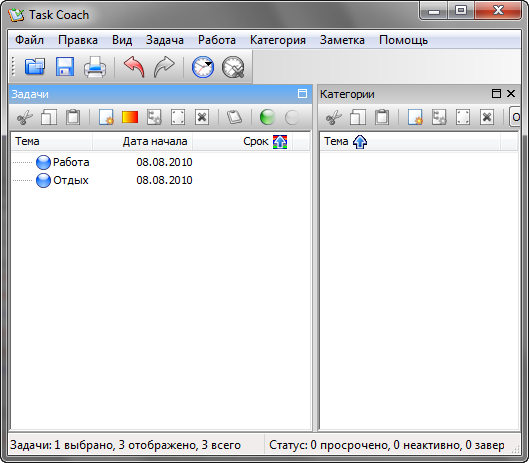Screen dimensions: 529x463
Task: Select the Работа task row
Action: (x=160, y=162)
